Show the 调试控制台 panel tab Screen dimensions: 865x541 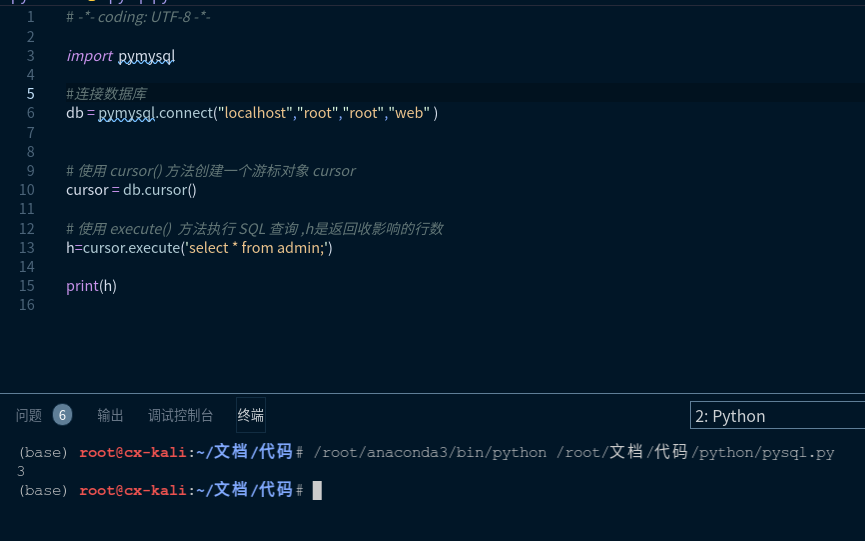pos(180,415)
